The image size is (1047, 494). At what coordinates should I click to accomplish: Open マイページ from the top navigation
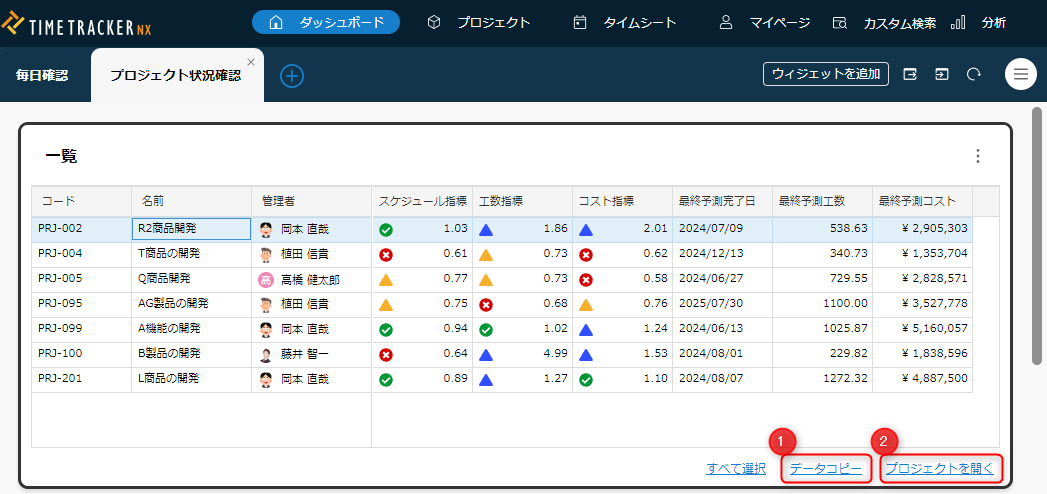tap(765, 22)
